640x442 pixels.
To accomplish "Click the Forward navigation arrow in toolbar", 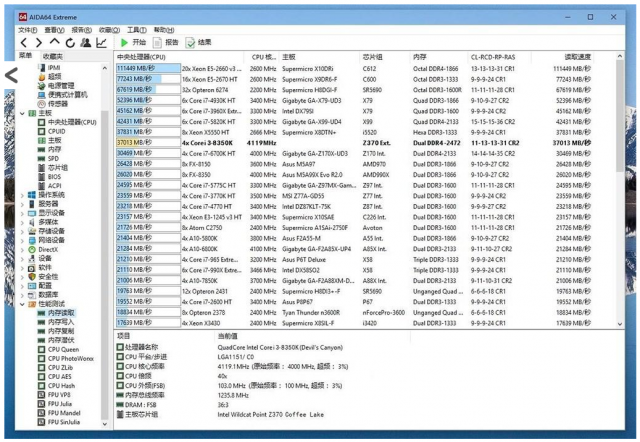I will point(41,43).
